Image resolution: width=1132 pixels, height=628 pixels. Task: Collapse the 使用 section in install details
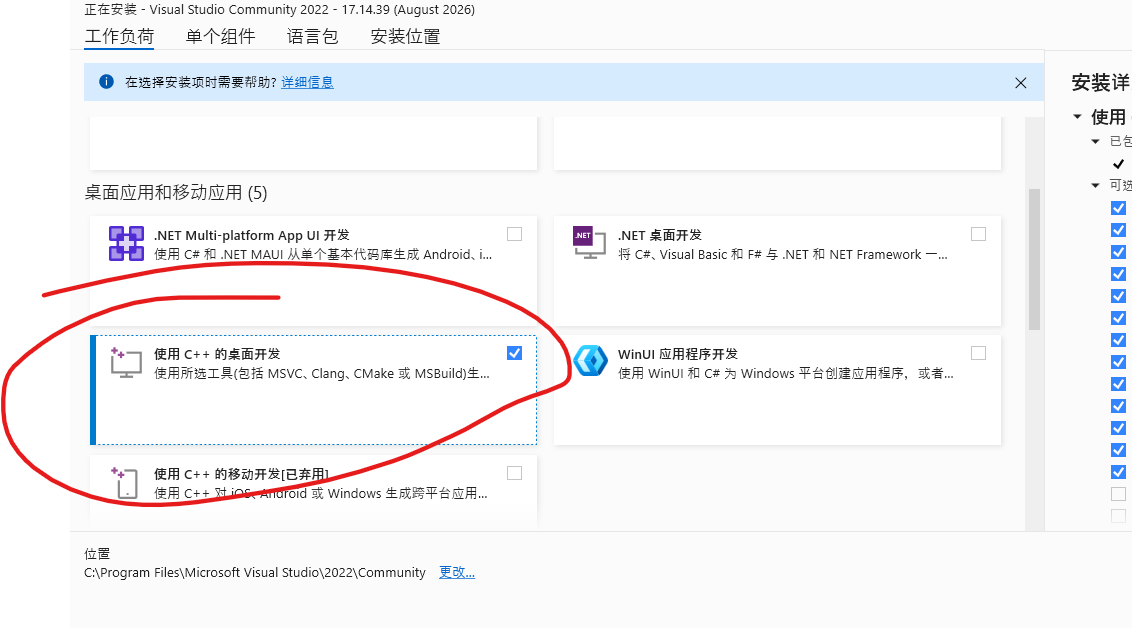[1077, 116]
